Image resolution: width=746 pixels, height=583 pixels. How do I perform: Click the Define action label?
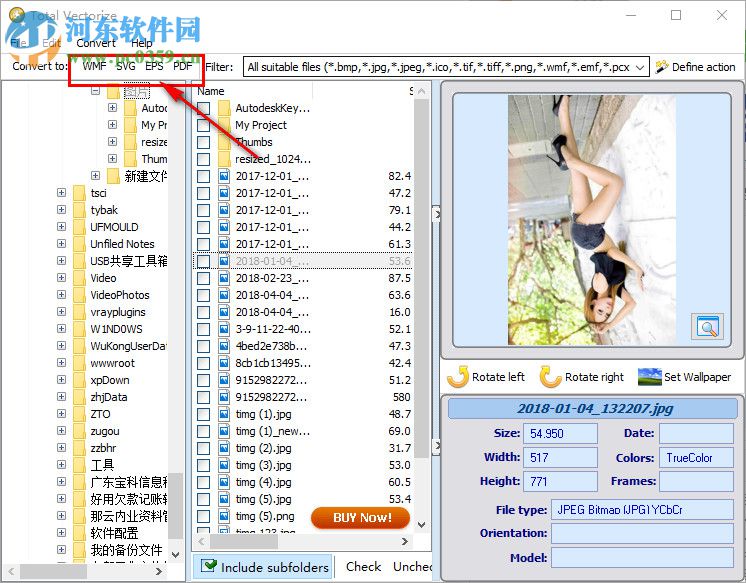click(x=704, y=67)
